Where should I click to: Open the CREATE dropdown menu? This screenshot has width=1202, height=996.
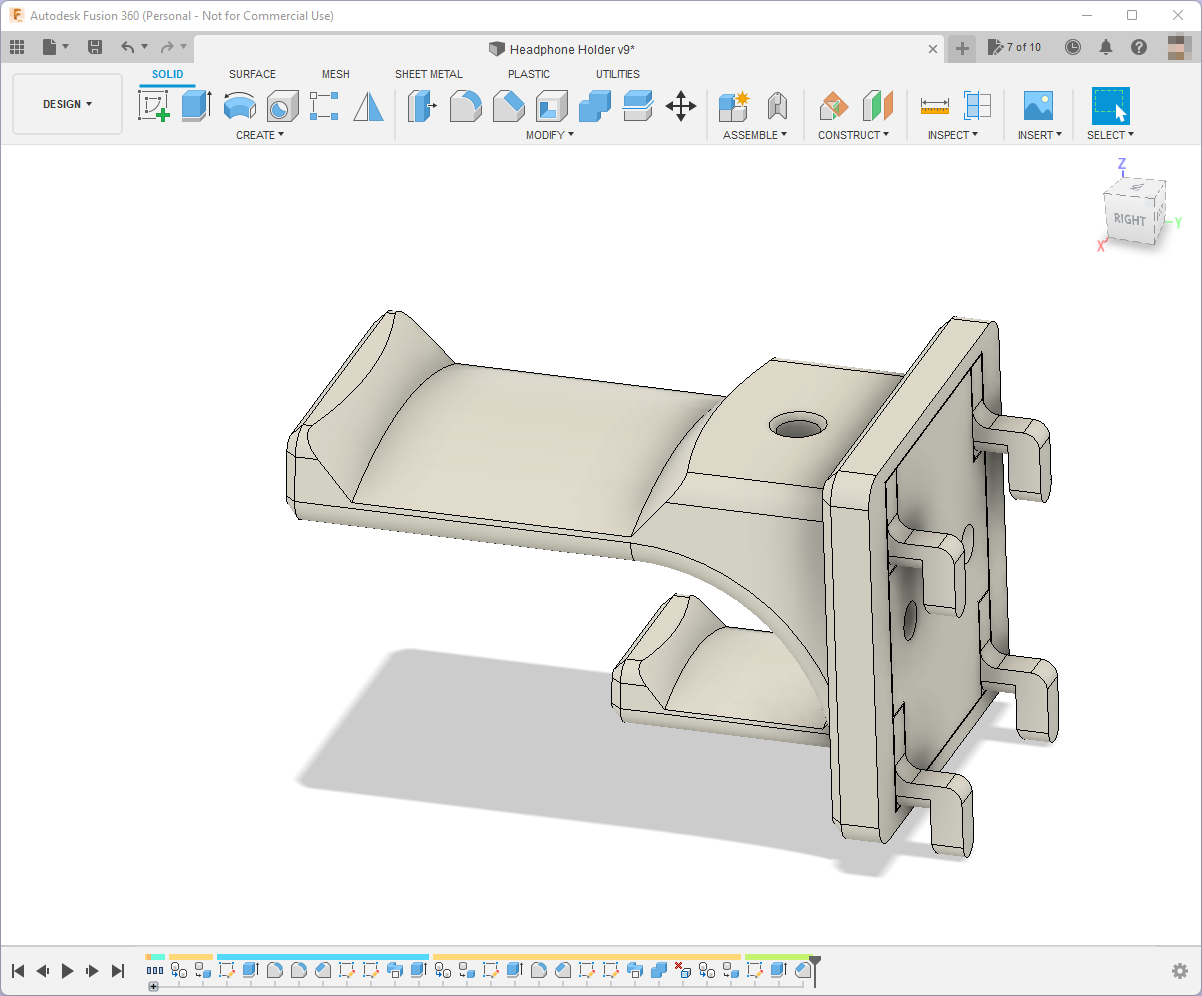pos(260,134)
